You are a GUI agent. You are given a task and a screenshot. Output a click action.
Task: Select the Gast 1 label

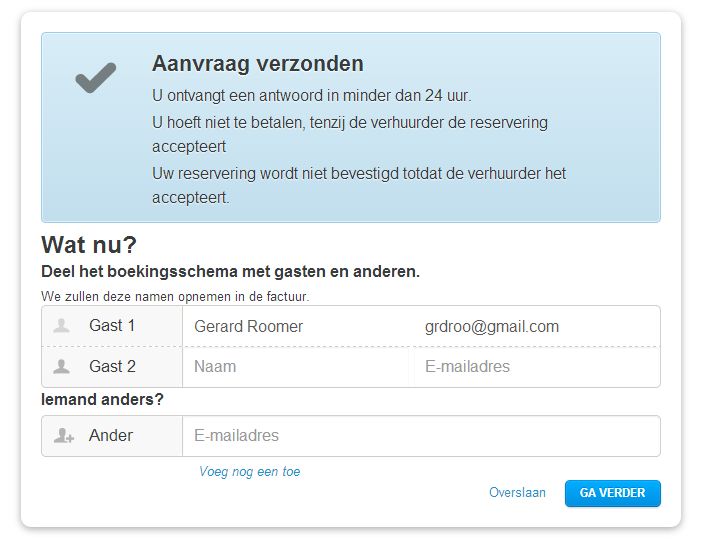pyautogui.click(x=112, y=326)
